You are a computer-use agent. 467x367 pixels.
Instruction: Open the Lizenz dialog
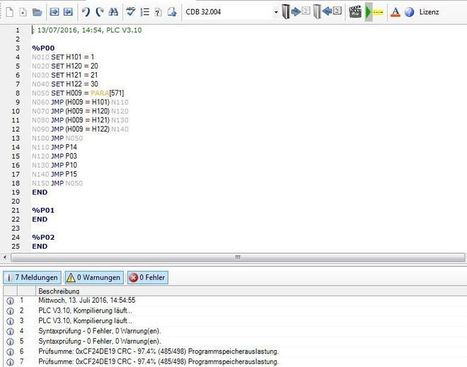click(x=429, y=12)
